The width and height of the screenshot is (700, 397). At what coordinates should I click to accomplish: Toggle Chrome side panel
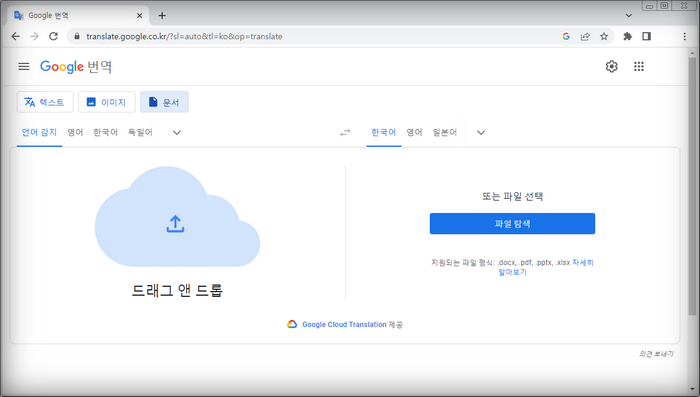point(646,36)
